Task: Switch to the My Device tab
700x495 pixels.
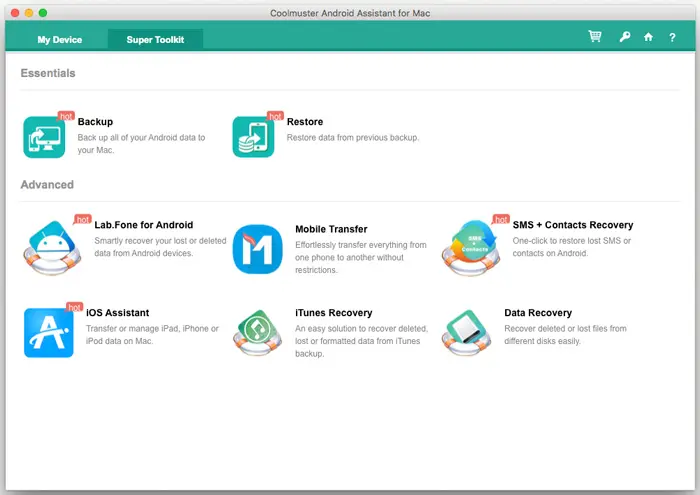Action: tap(60, 40)
